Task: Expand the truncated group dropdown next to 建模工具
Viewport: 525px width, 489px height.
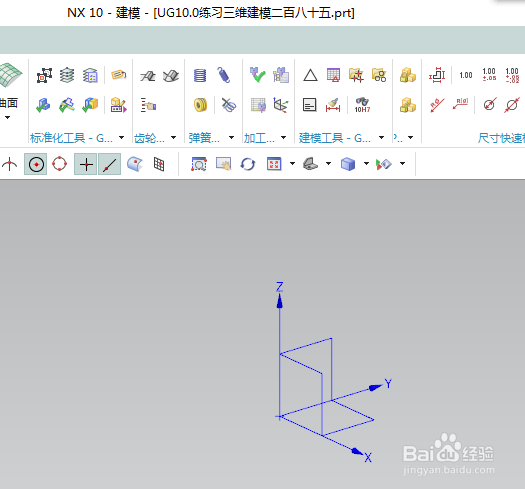Action: click(x=410, y=137)
